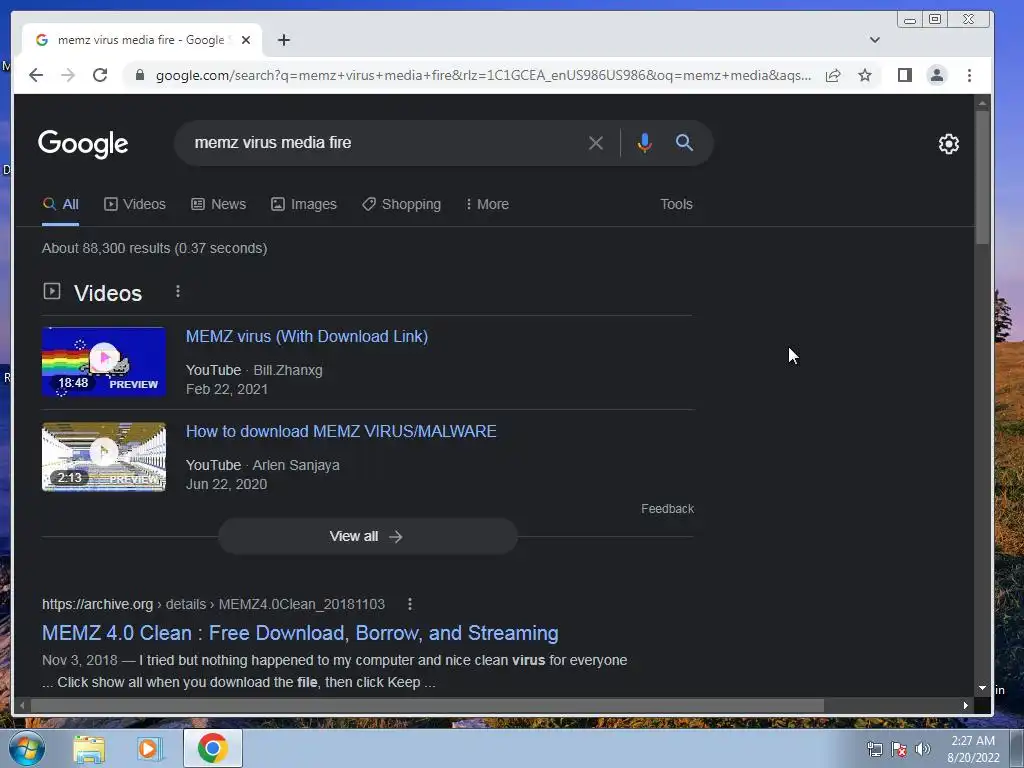This screenshot has height=768, width=1024.
Task: Switch to the Shopping tab
Action: point(402,204)
